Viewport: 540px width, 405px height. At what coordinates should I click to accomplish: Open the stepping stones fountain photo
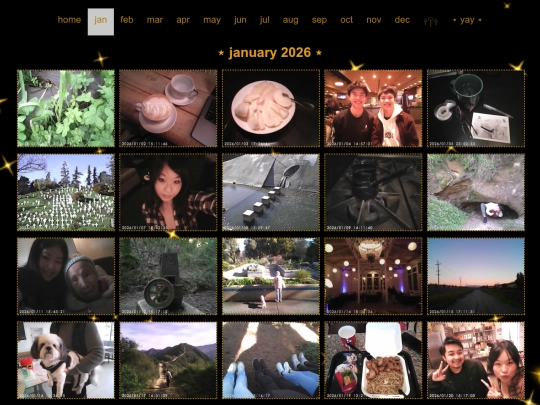point(271,192)
